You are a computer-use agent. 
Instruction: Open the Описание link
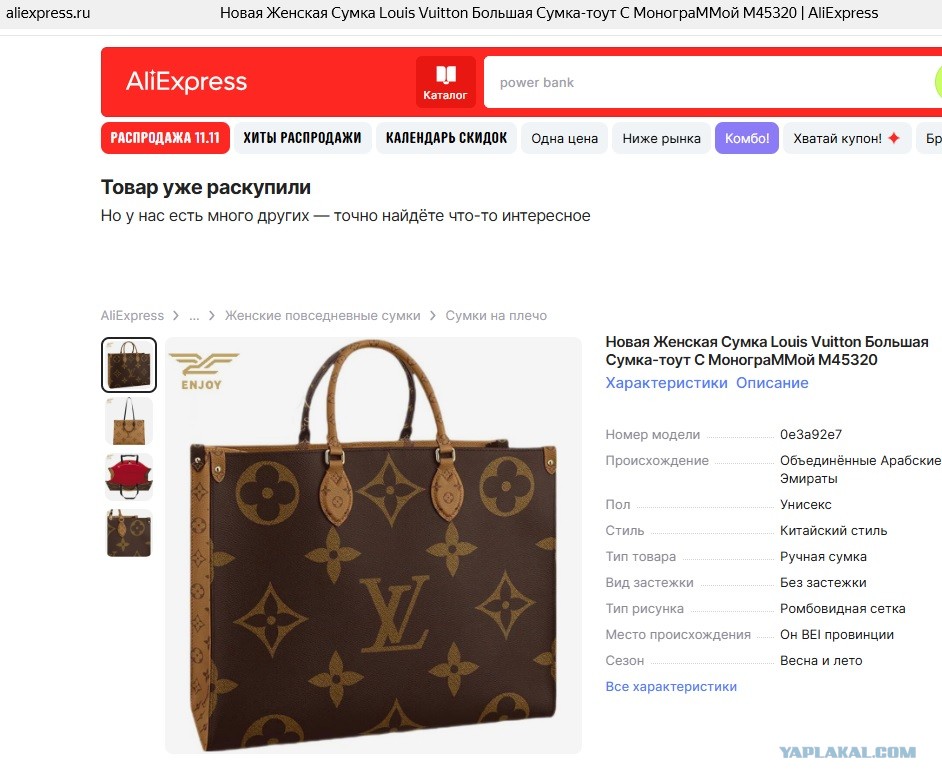pyautogui.click(x=772, y=383)
